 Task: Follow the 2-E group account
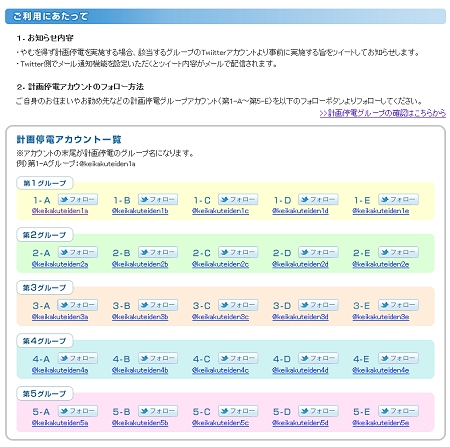coord(398,252)
